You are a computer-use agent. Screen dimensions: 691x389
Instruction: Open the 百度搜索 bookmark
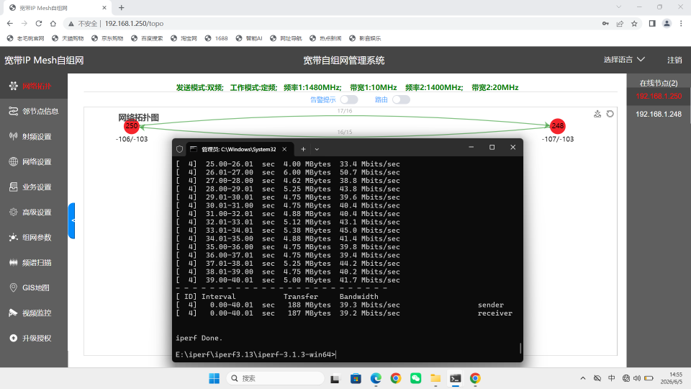147,38
